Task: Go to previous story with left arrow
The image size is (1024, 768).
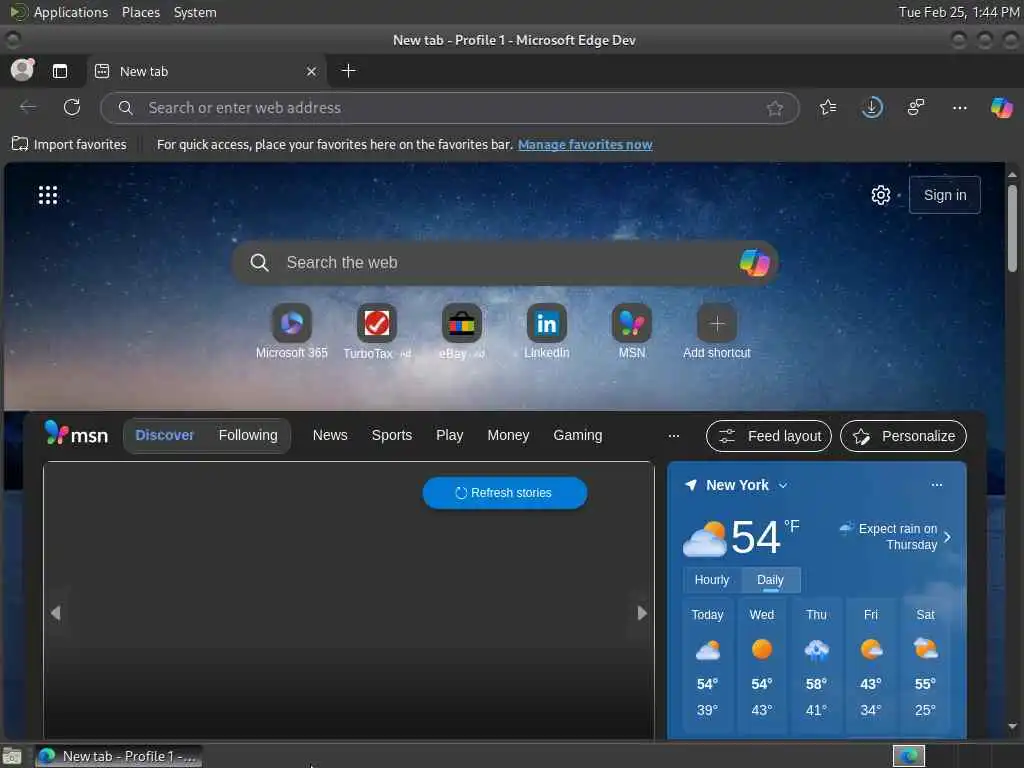Action: point(56,613)
